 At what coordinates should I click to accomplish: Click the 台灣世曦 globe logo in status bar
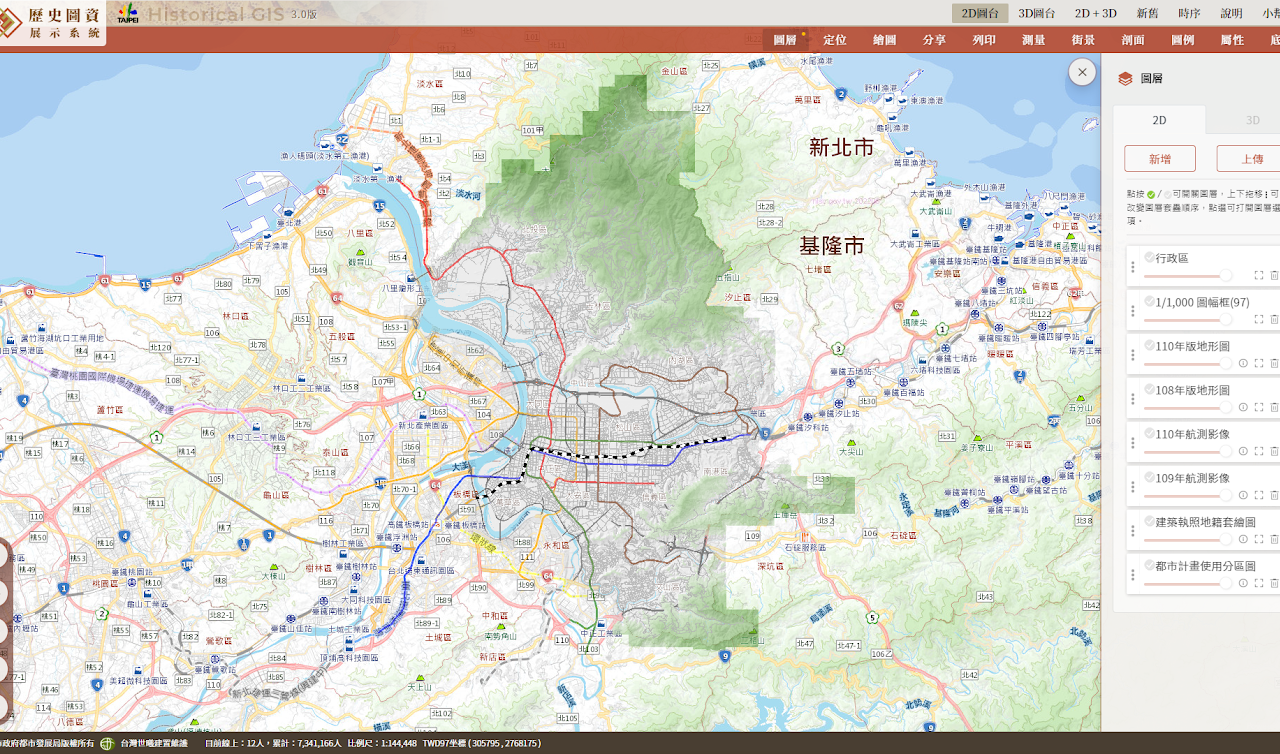[x=107, y=743]
